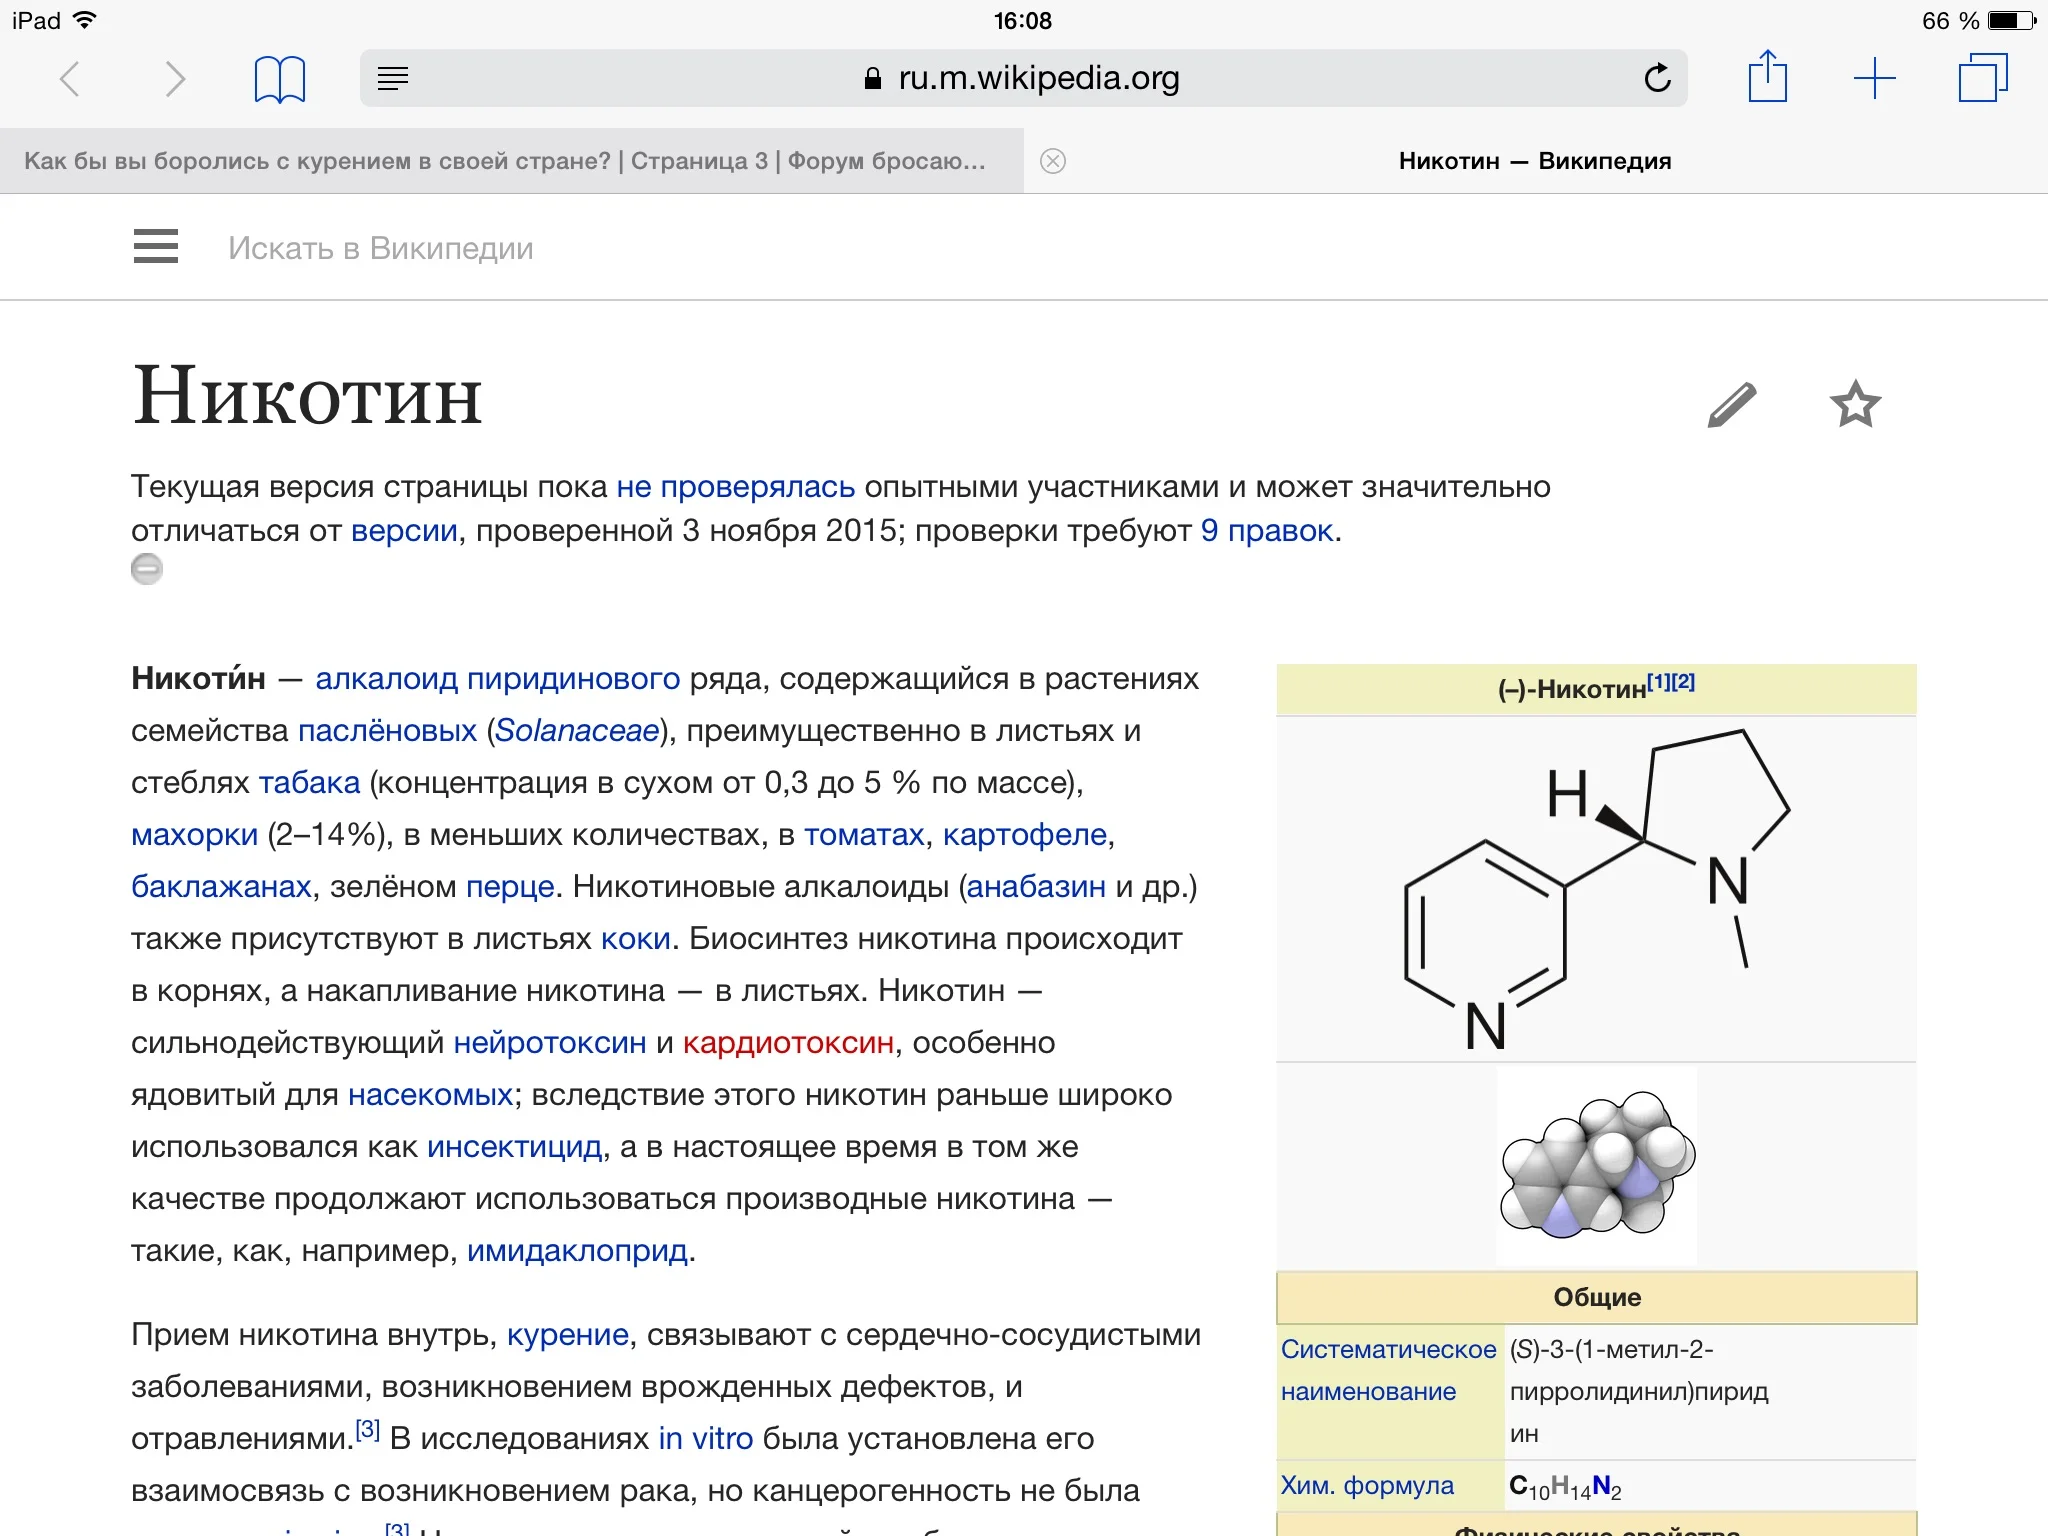Open the нейротоксин link
2048x1536 pixels.
click(549, 1042)
